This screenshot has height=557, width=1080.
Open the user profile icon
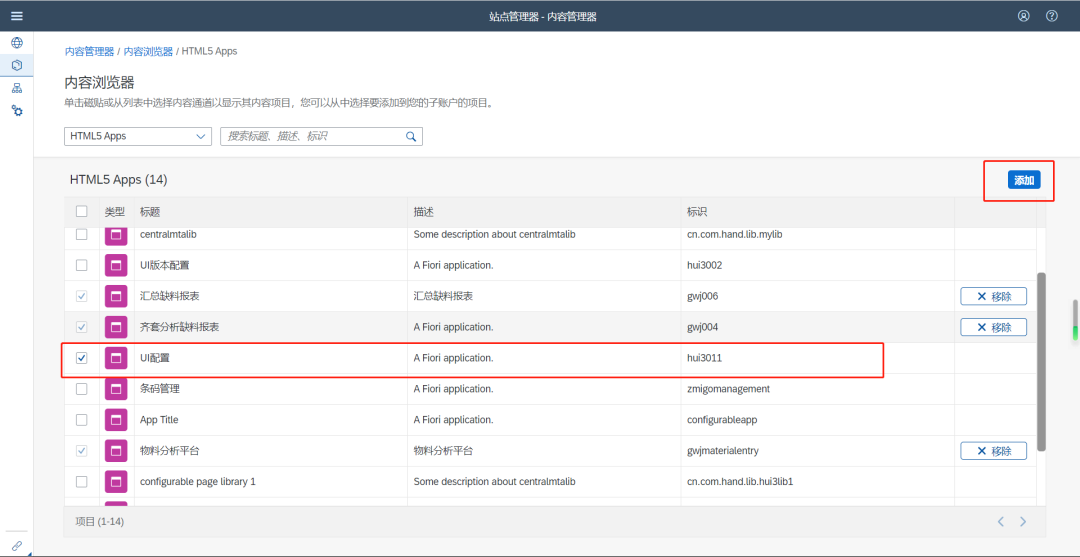coord(1024,16)
